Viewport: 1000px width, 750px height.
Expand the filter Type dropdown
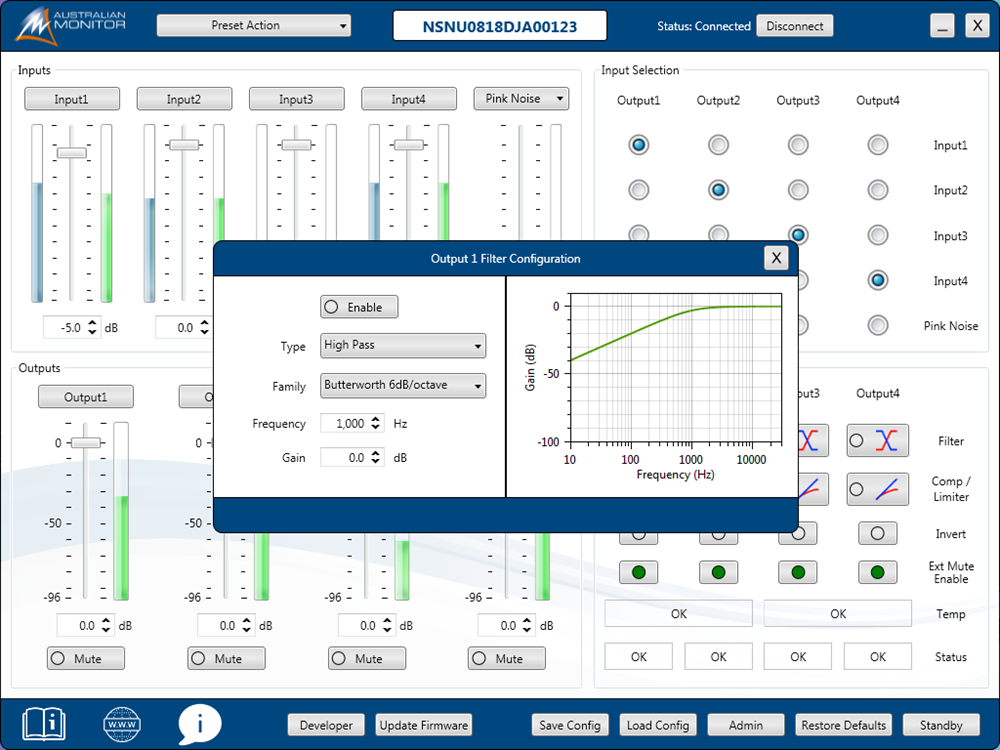(403, 346)
